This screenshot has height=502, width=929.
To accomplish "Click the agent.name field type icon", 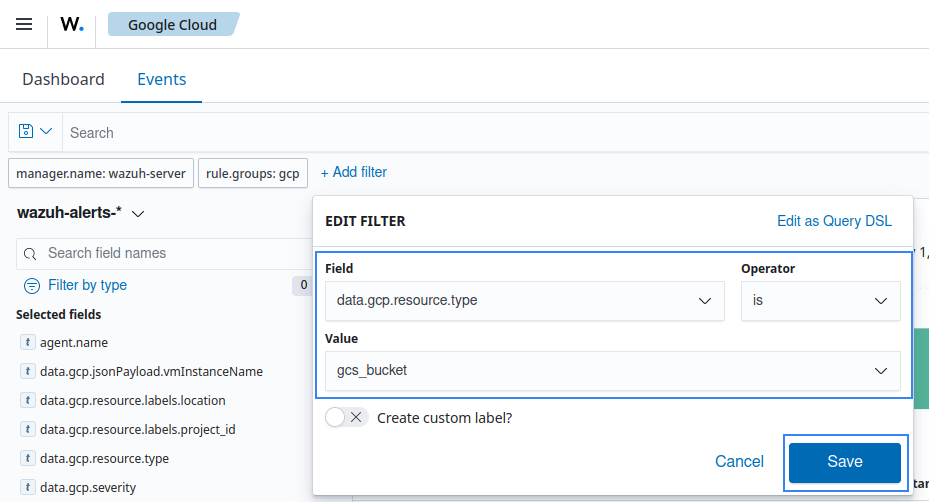I will [28, 342].
